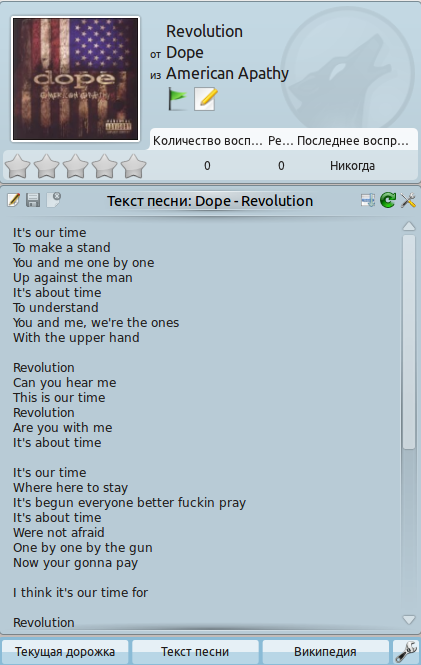Close lyrics editing with the page-X icon

coord(53,199)
